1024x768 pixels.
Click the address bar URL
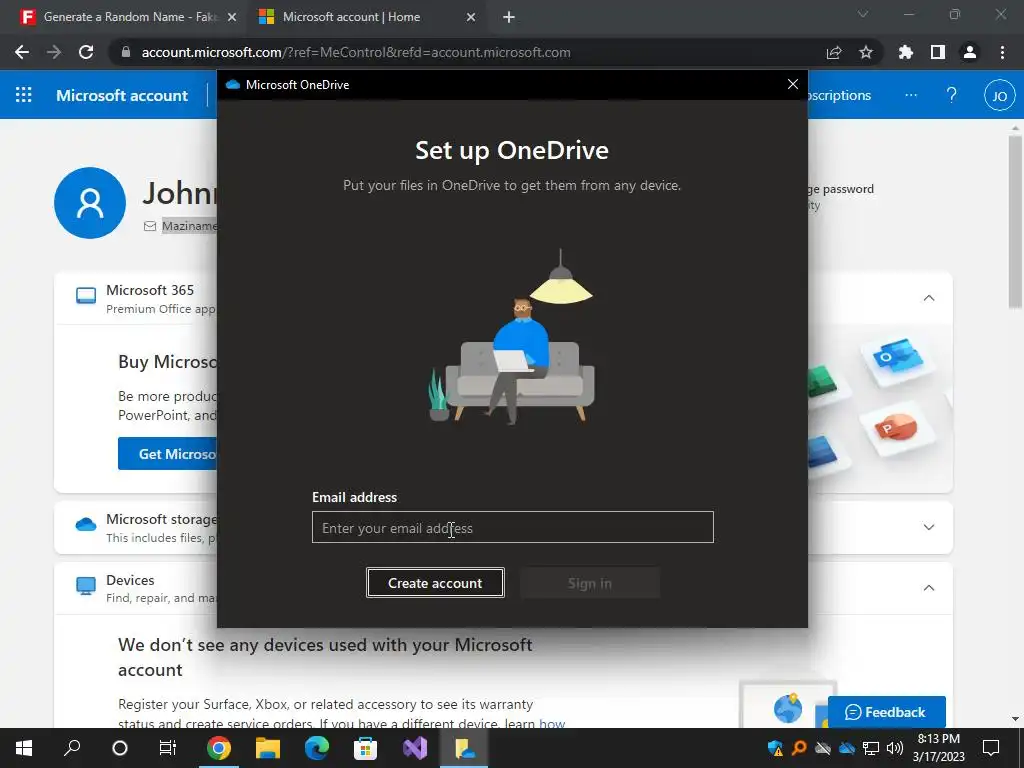pos(356,52)
